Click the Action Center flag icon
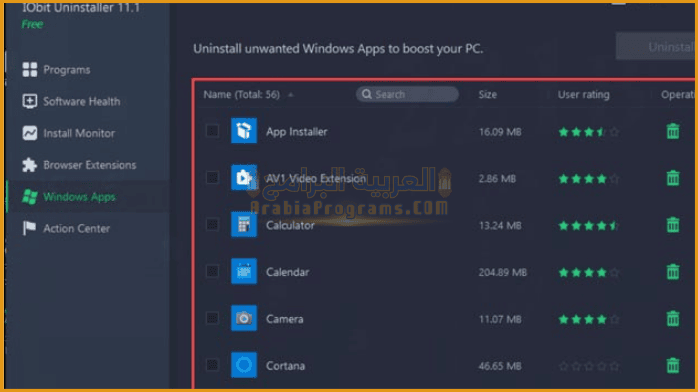Image resolution: width=698 pixels, height=392 pixels. [30, 228]
